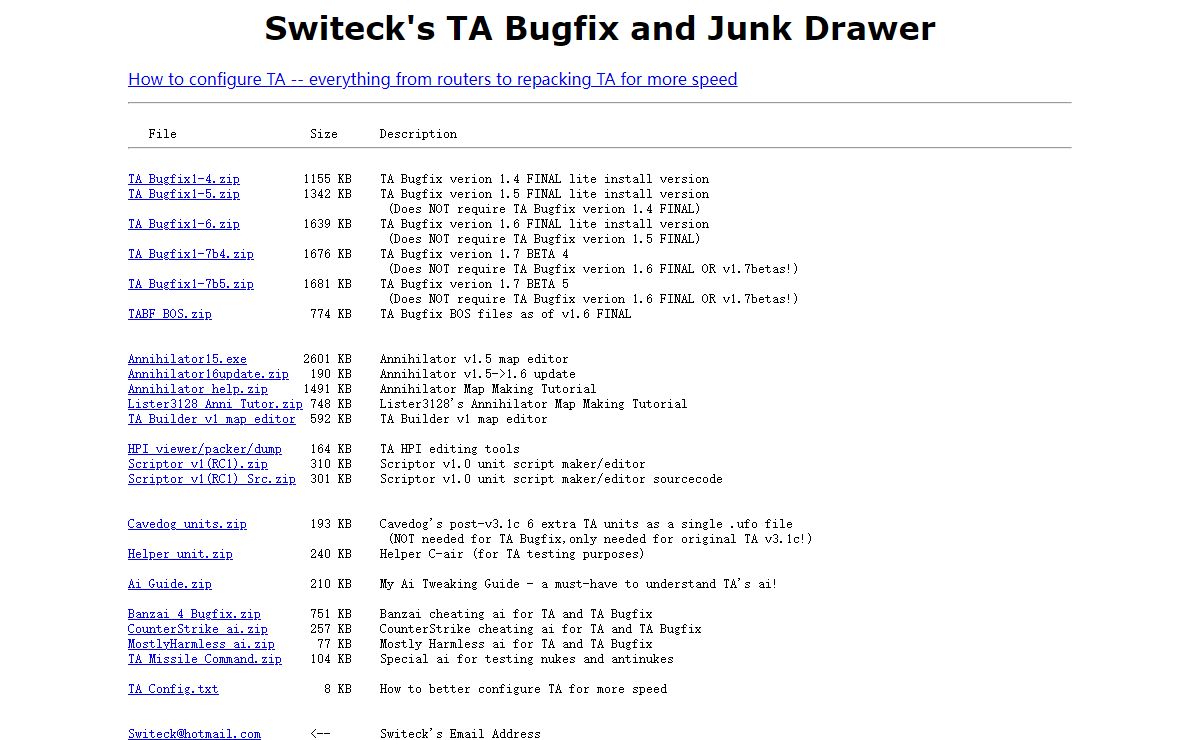The height and width of the screenshot is (740, 1200).
Task: Click the page title 'Switeck's TA Bugfix and Junk Drawer'
Action: pyautogui.click(x=600, y=28)
